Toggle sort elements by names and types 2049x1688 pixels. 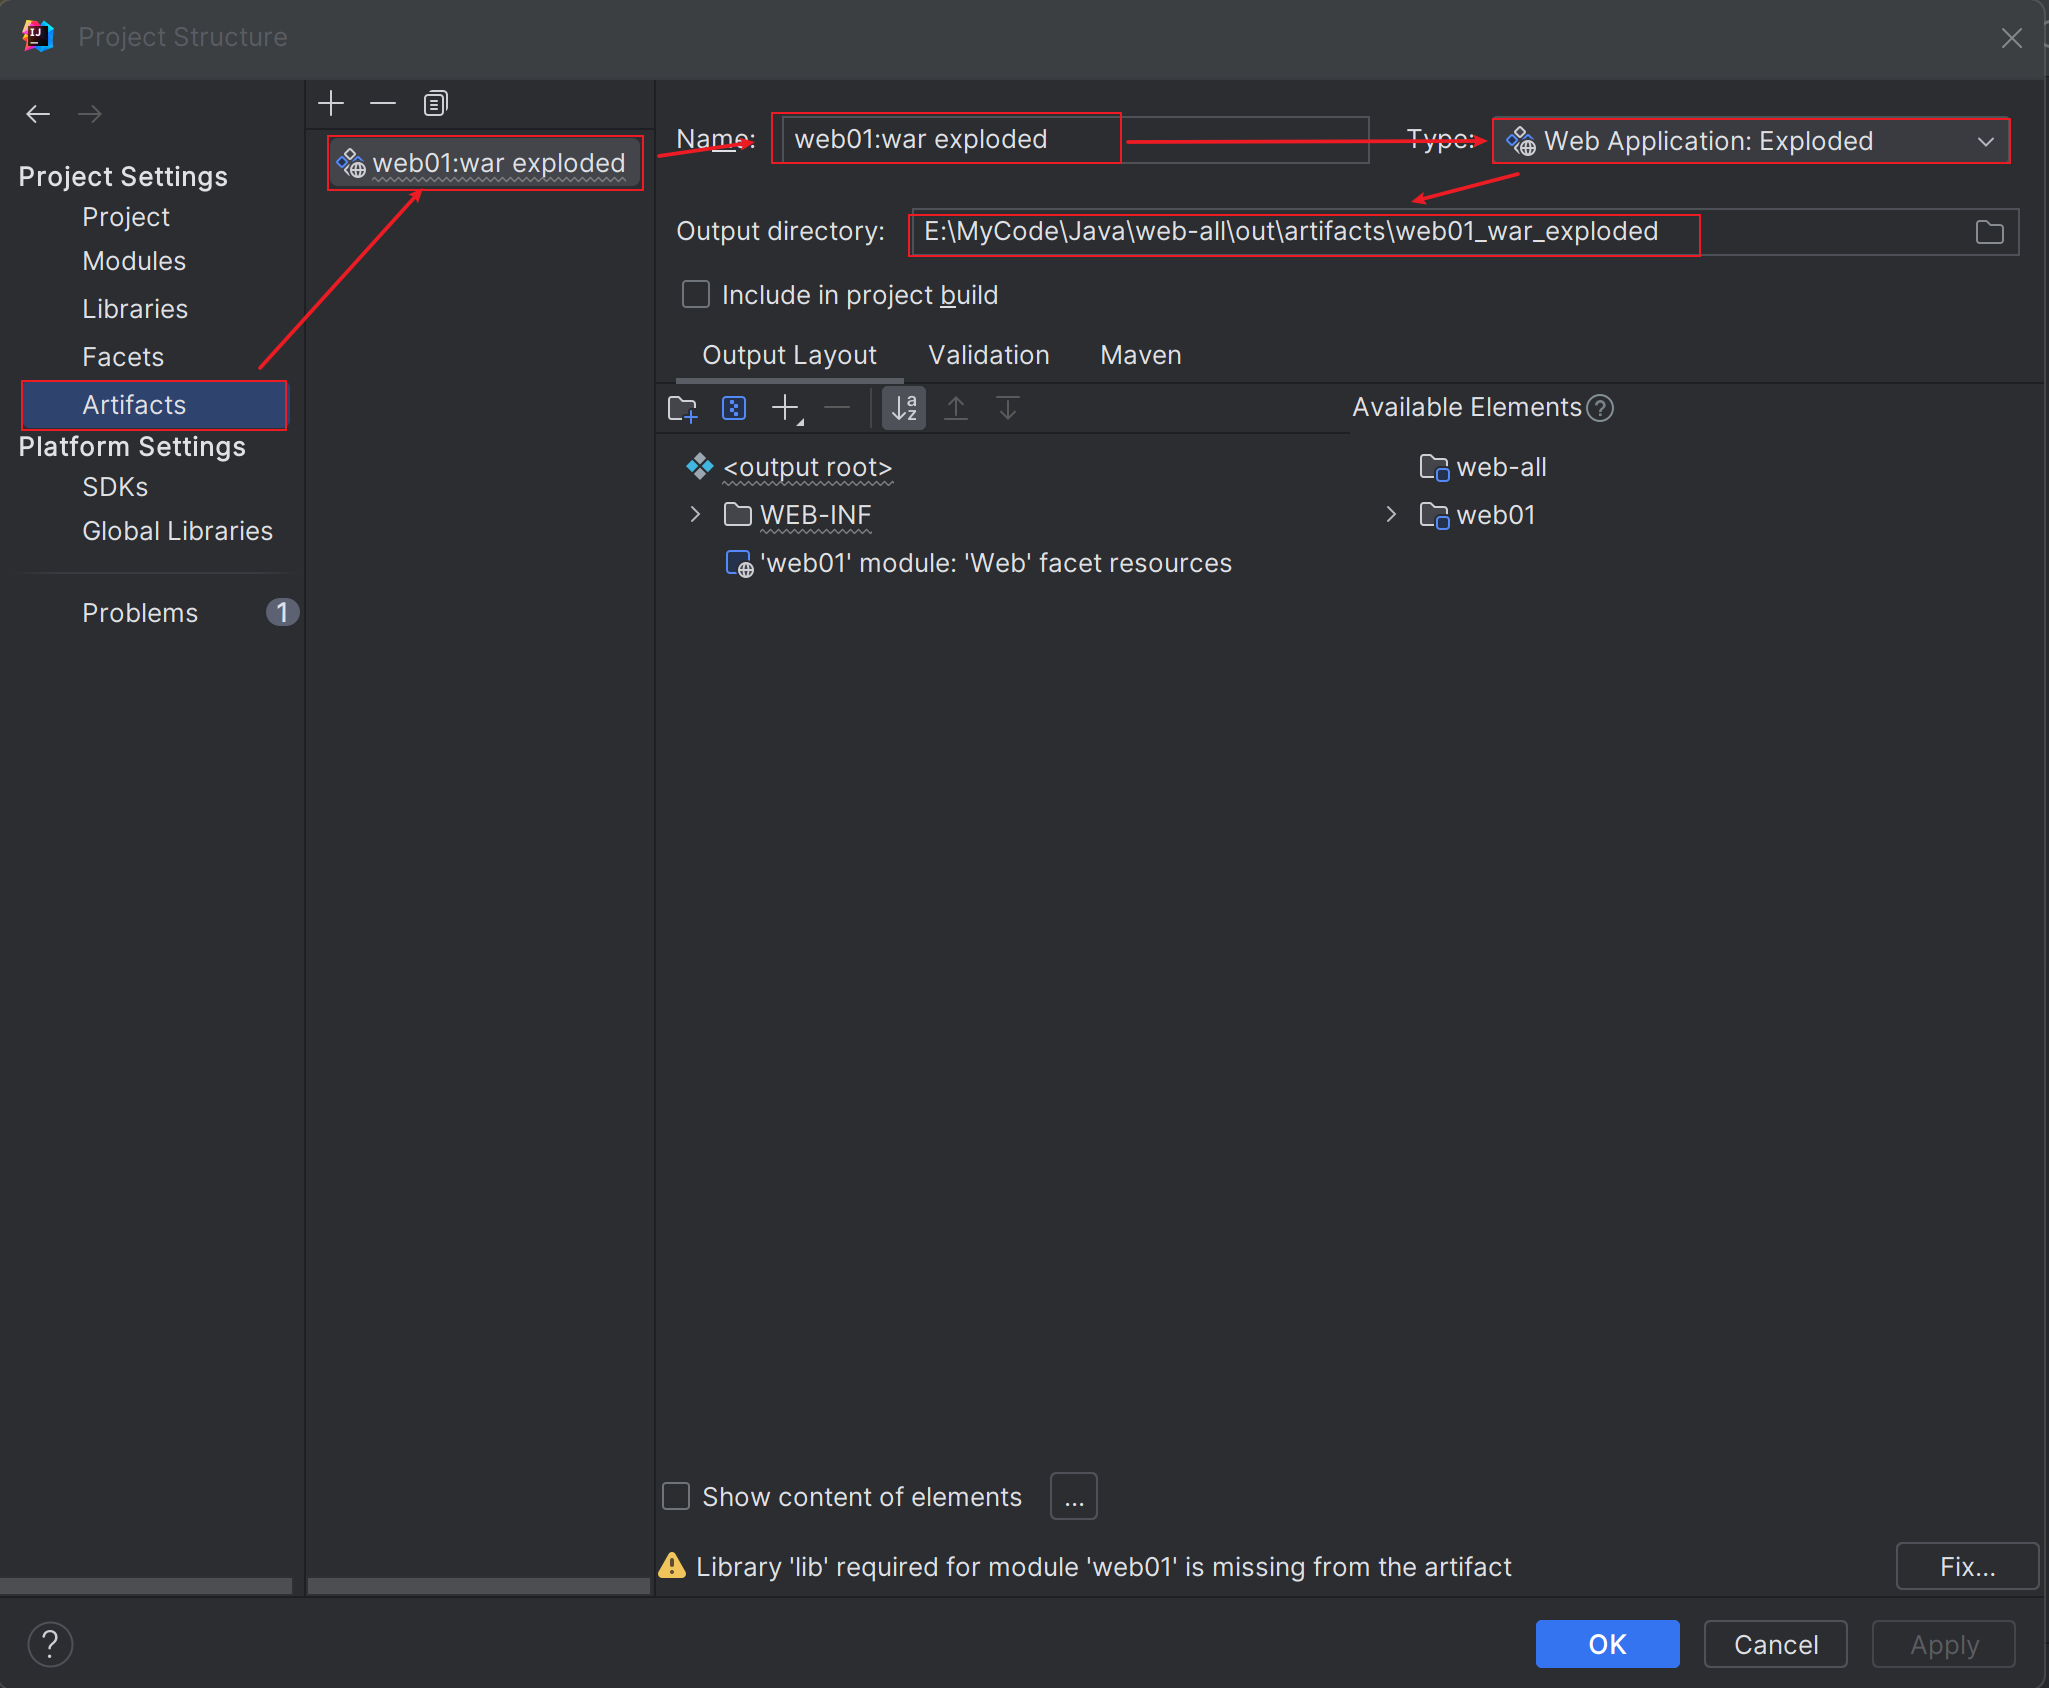point(904,408)
